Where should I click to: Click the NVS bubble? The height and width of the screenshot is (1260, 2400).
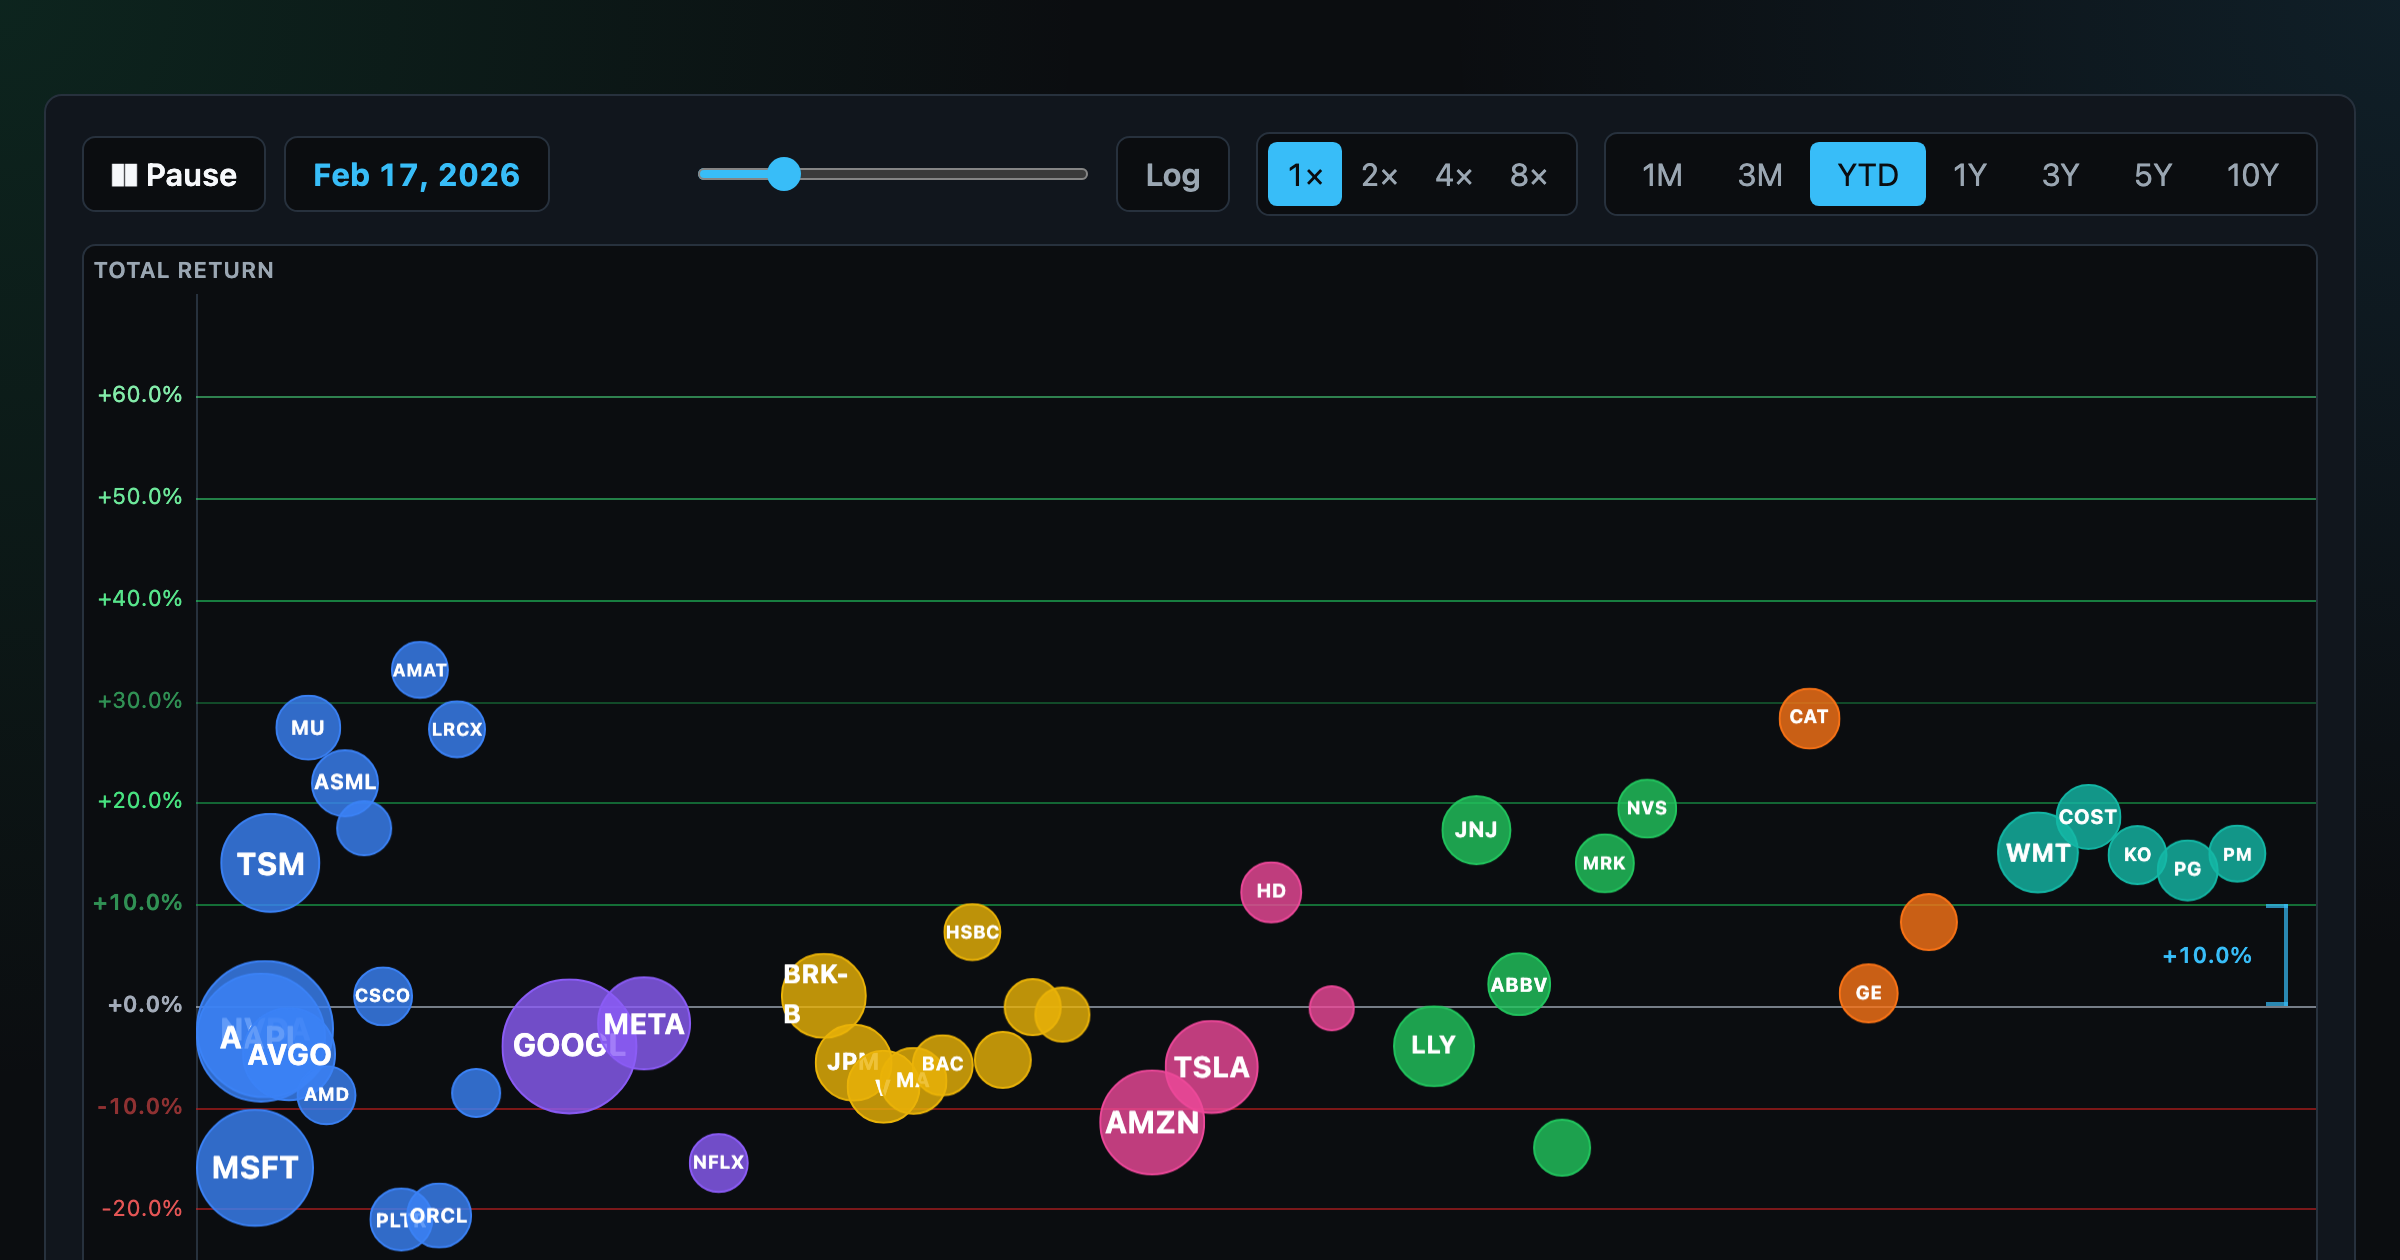tap(1647, 808)
